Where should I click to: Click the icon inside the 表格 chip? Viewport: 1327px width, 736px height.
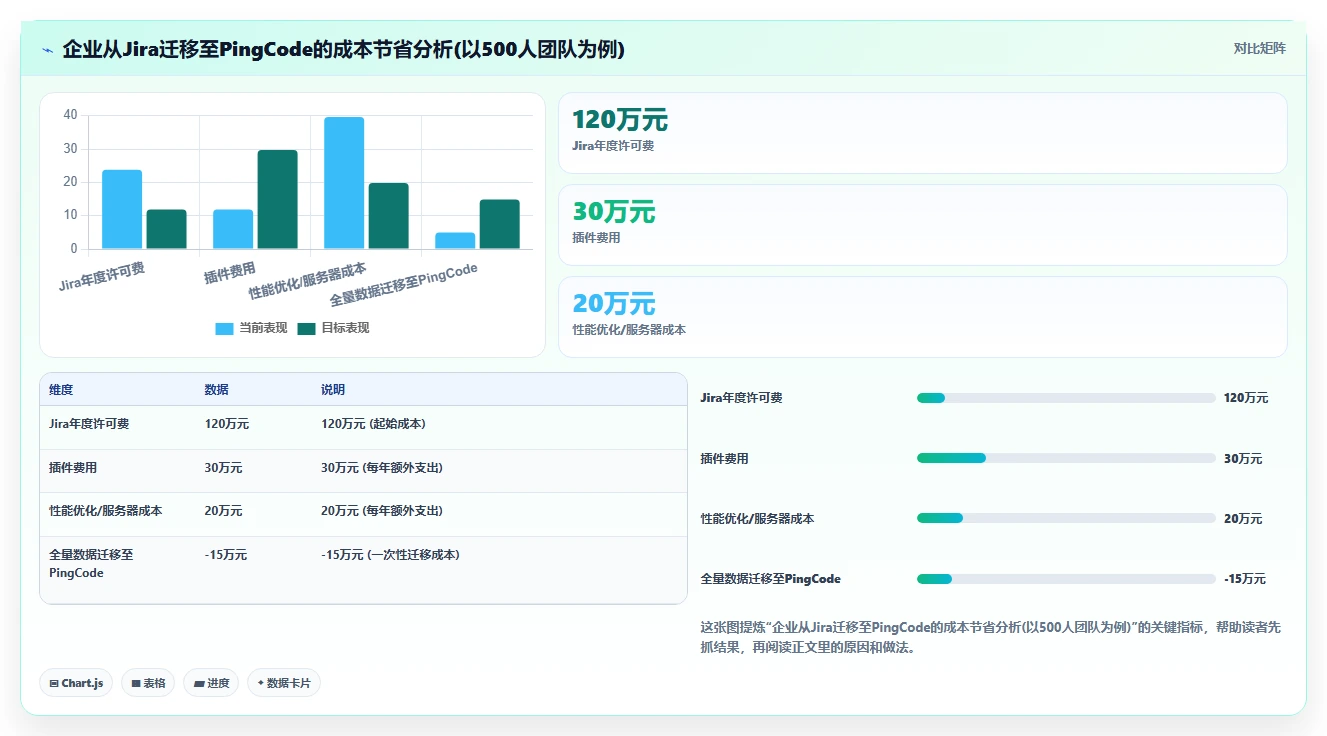point(136,684)
